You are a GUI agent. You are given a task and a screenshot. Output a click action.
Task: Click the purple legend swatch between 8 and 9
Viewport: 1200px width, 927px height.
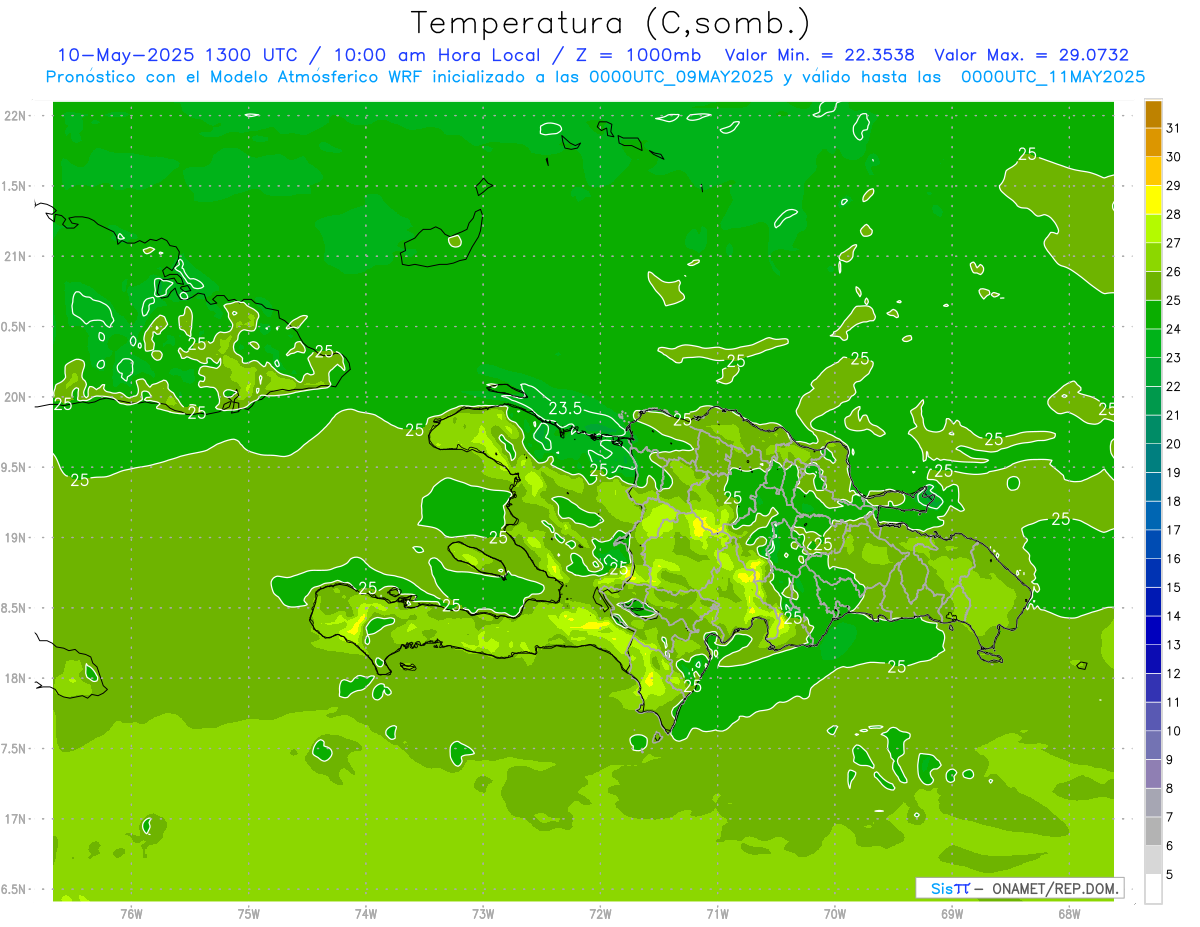[1153, 774]
